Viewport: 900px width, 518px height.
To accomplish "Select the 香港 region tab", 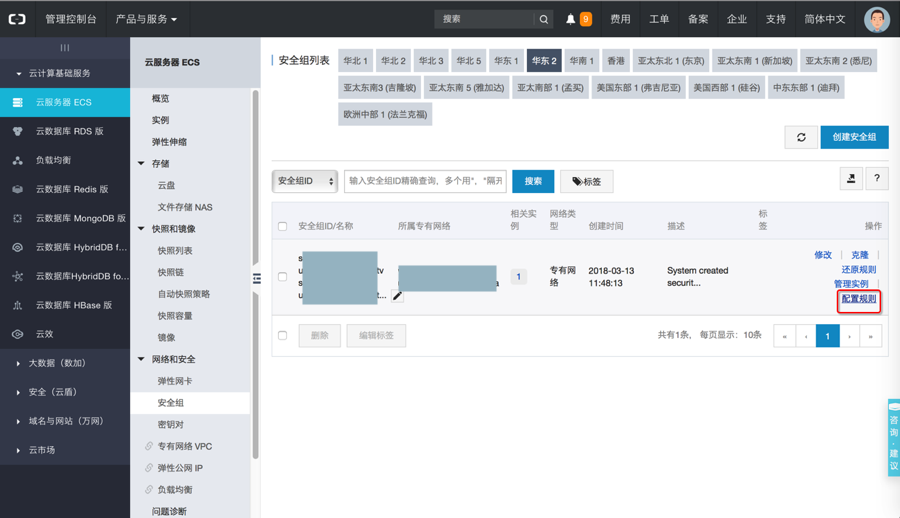I will (616, 61).
